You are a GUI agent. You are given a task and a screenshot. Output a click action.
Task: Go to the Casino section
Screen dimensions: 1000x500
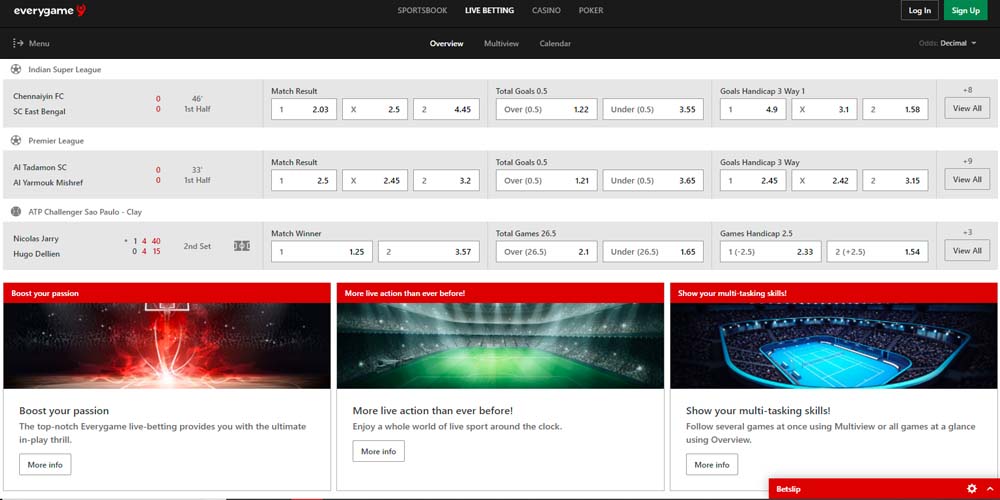pyautogui.click(x=546, y=11)
